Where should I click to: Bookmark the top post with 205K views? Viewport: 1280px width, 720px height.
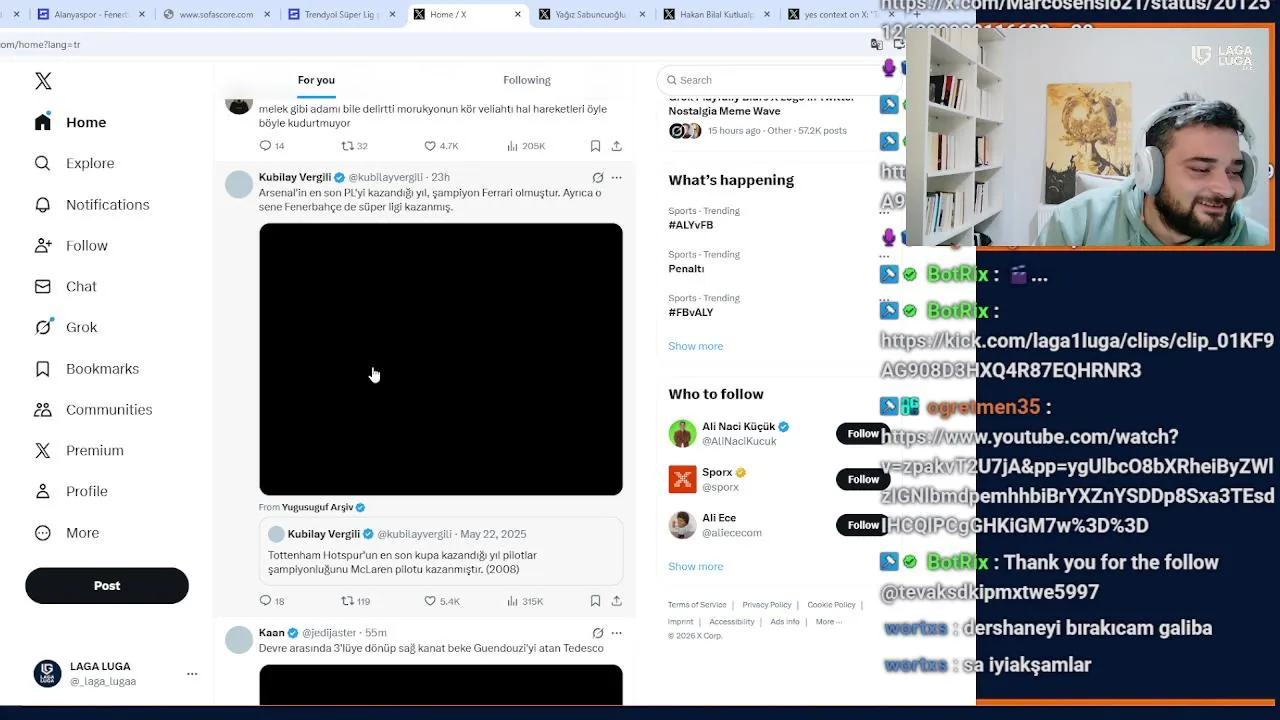(x=595, y=146)
